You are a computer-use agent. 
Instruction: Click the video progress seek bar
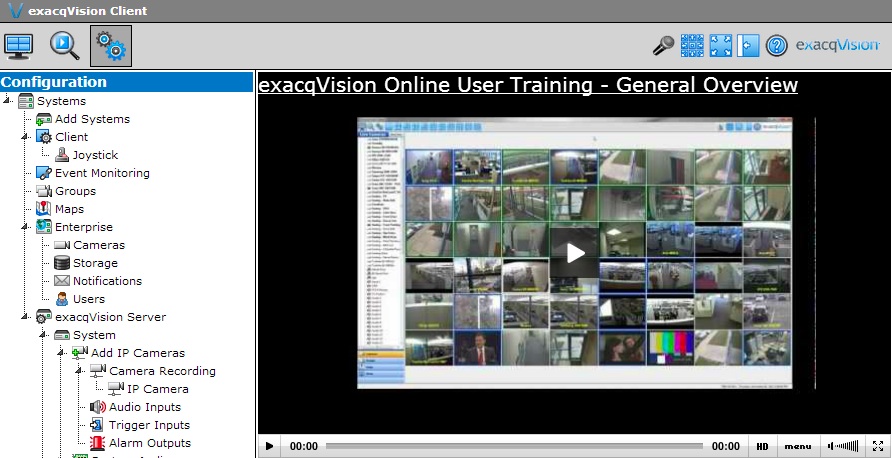click(x=513, y=446)
